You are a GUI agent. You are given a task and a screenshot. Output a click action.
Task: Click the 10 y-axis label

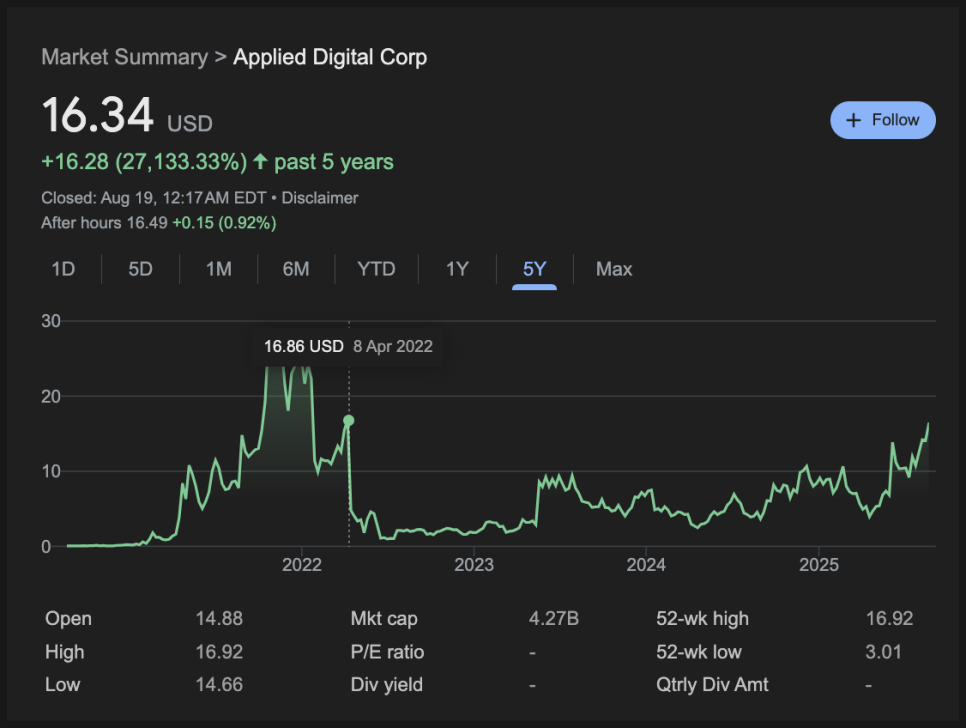click(51, 472)
